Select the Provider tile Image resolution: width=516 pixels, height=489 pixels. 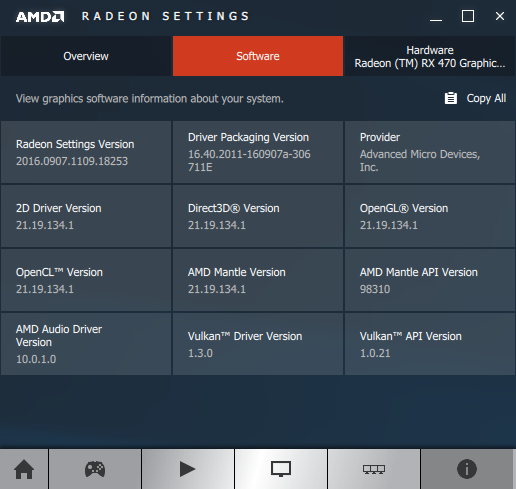(x=430, y=152)
